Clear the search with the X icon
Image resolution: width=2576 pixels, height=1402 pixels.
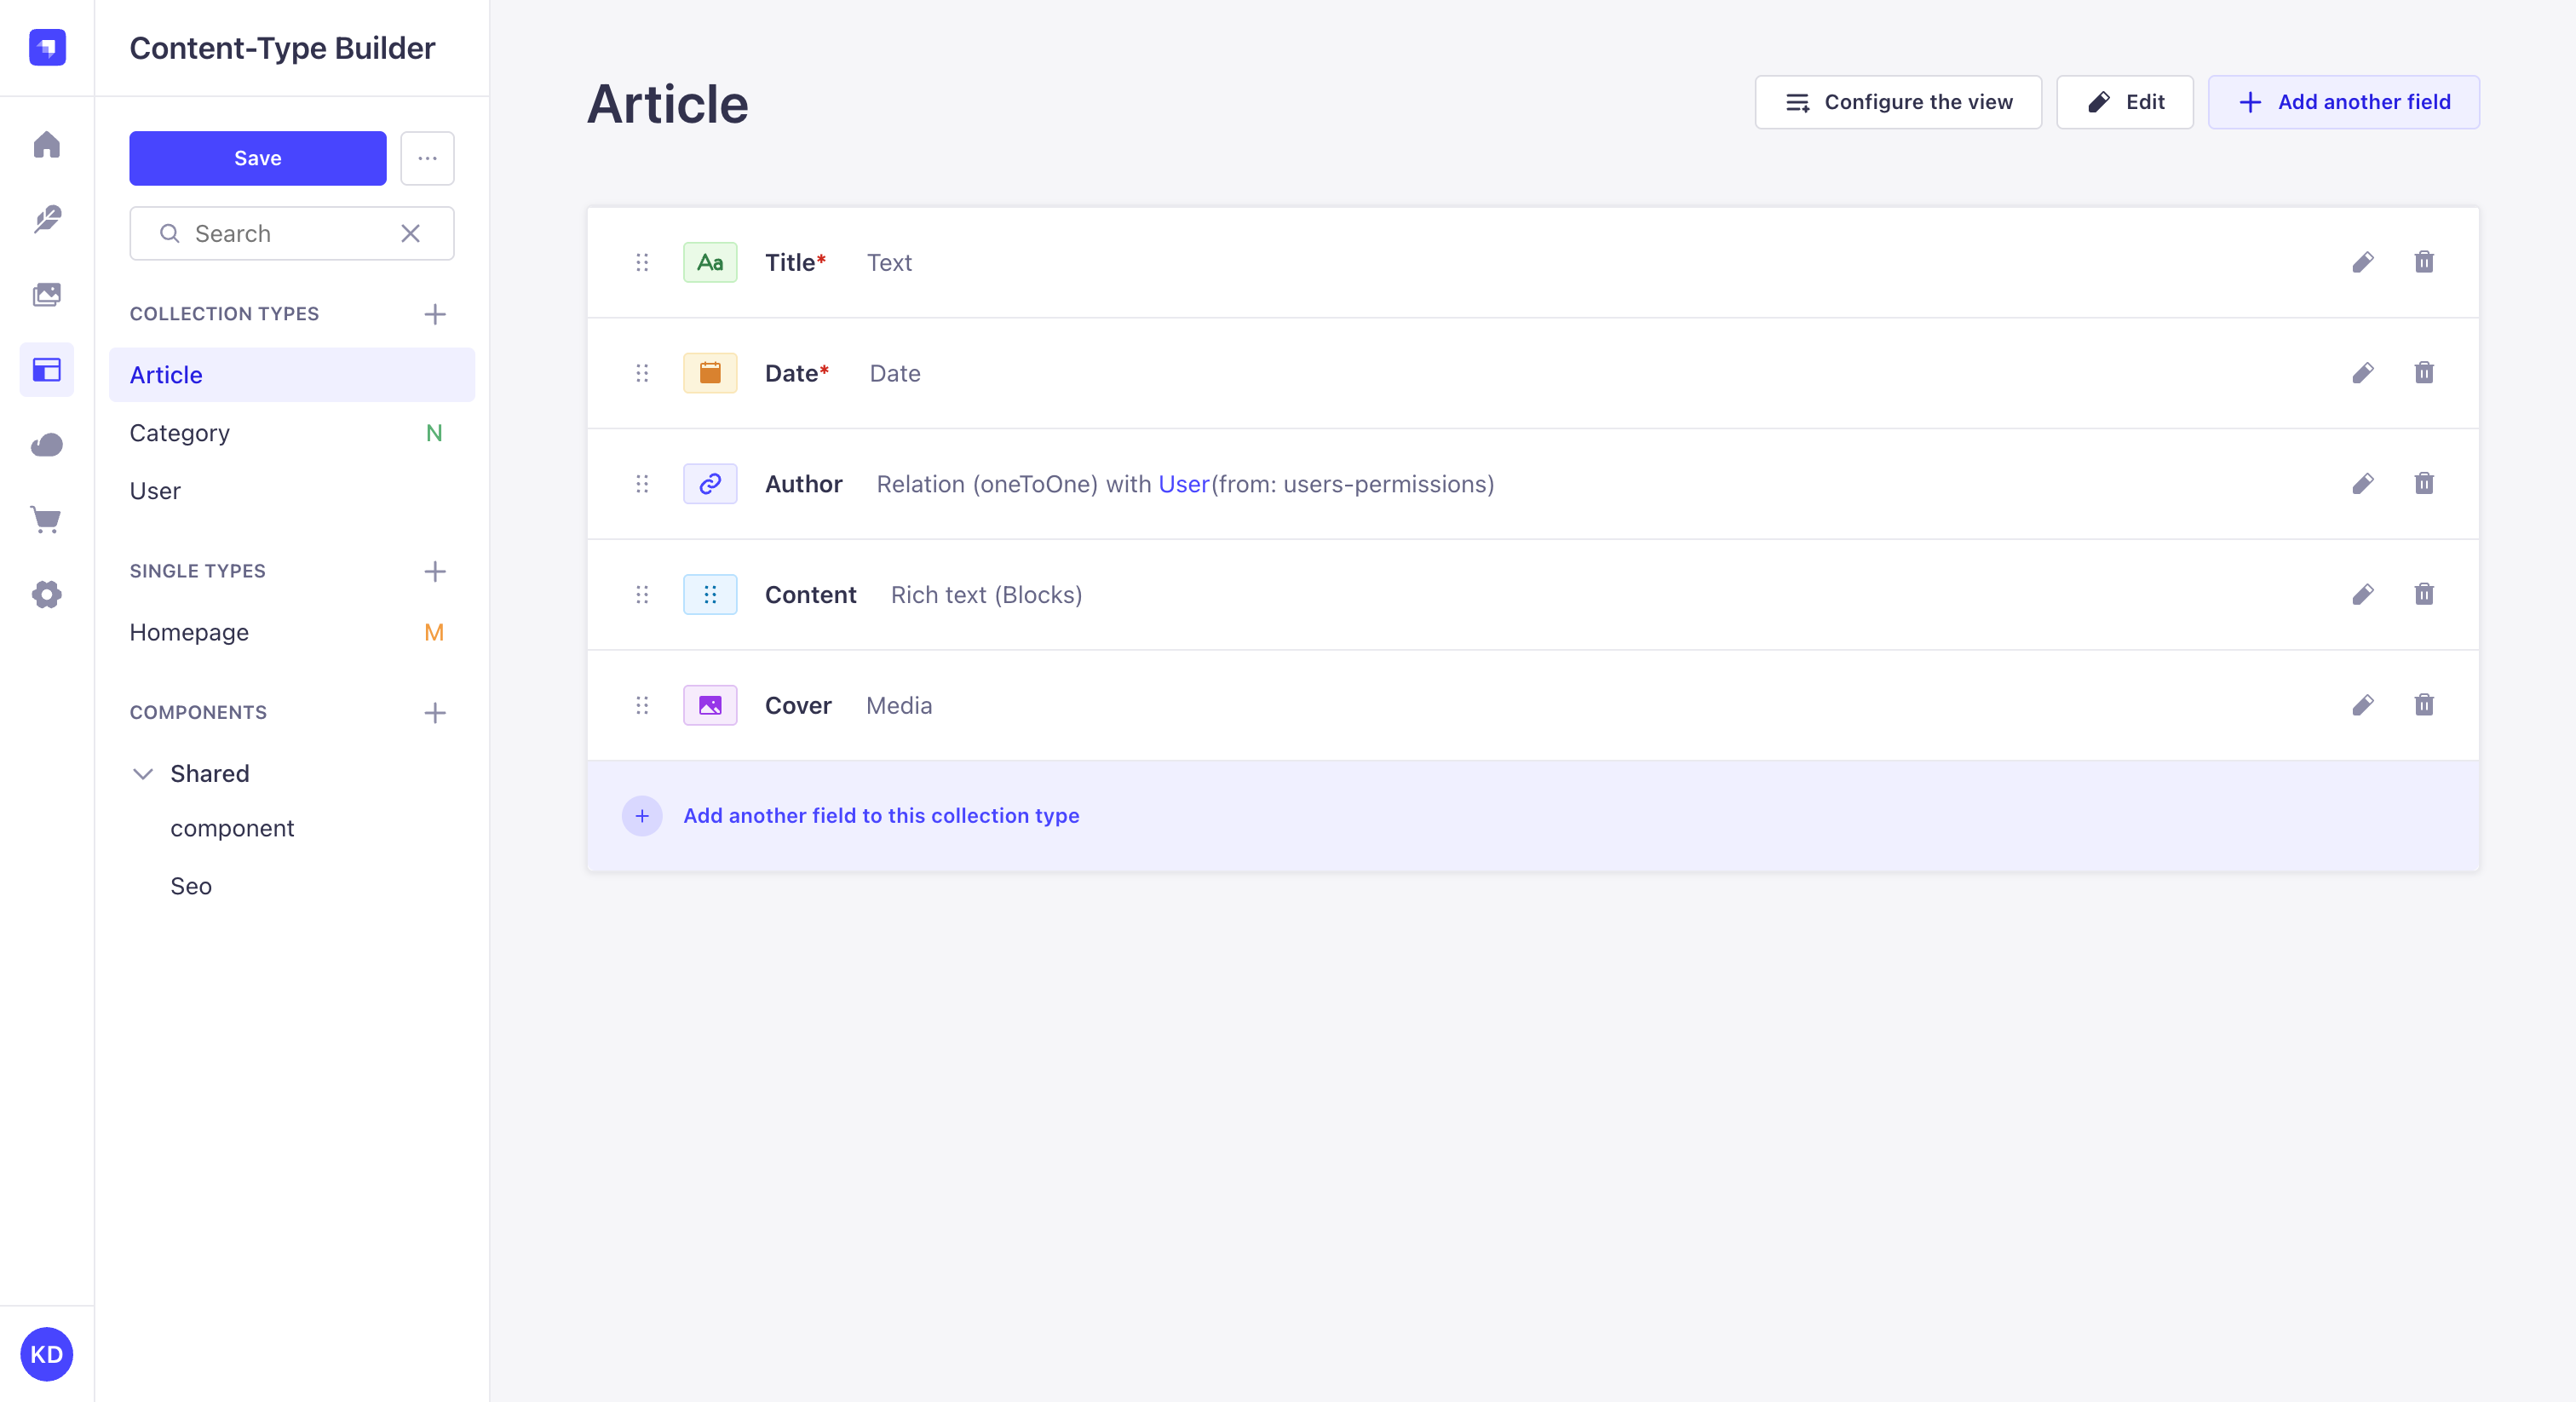(x=409, y=233)
